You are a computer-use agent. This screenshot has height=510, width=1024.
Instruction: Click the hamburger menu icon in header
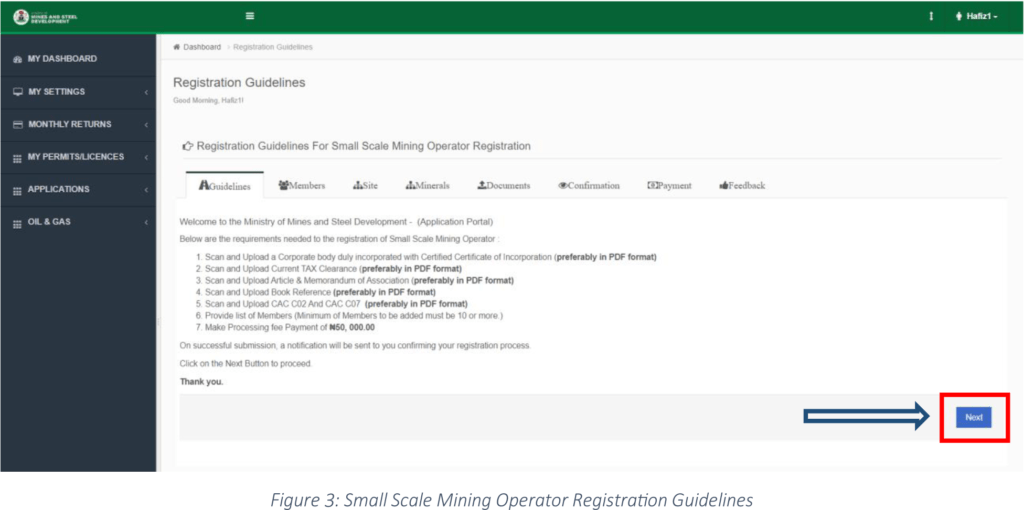249,16
